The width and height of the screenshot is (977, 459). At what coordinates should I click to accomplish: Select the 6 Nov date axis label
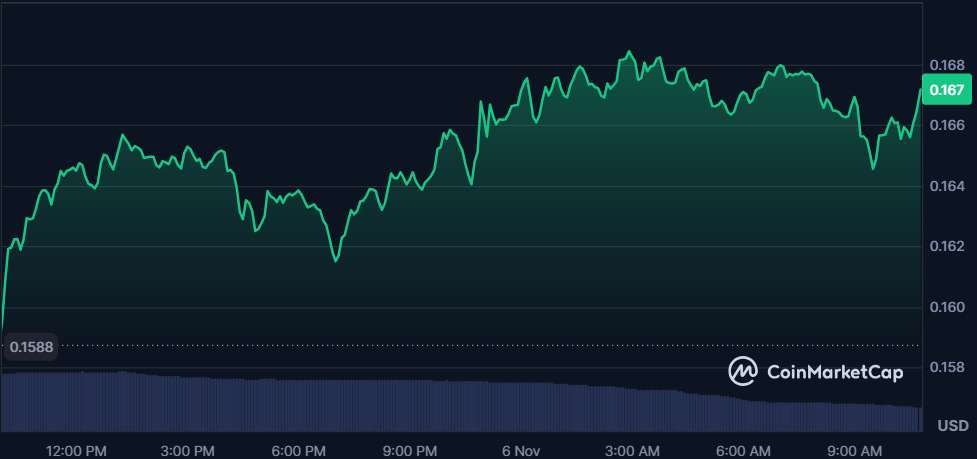(521, 448)
